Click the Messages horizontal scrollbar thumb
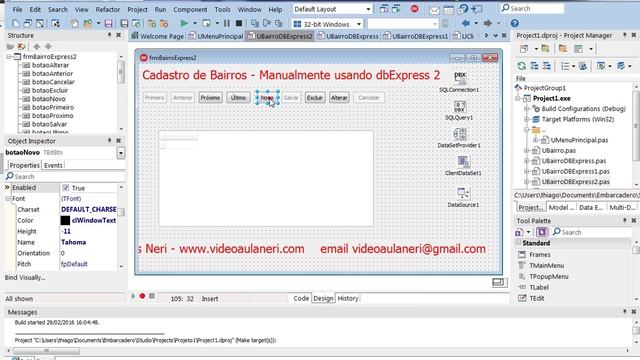Viewport: 640px width, 360px height. coord(46,351)
